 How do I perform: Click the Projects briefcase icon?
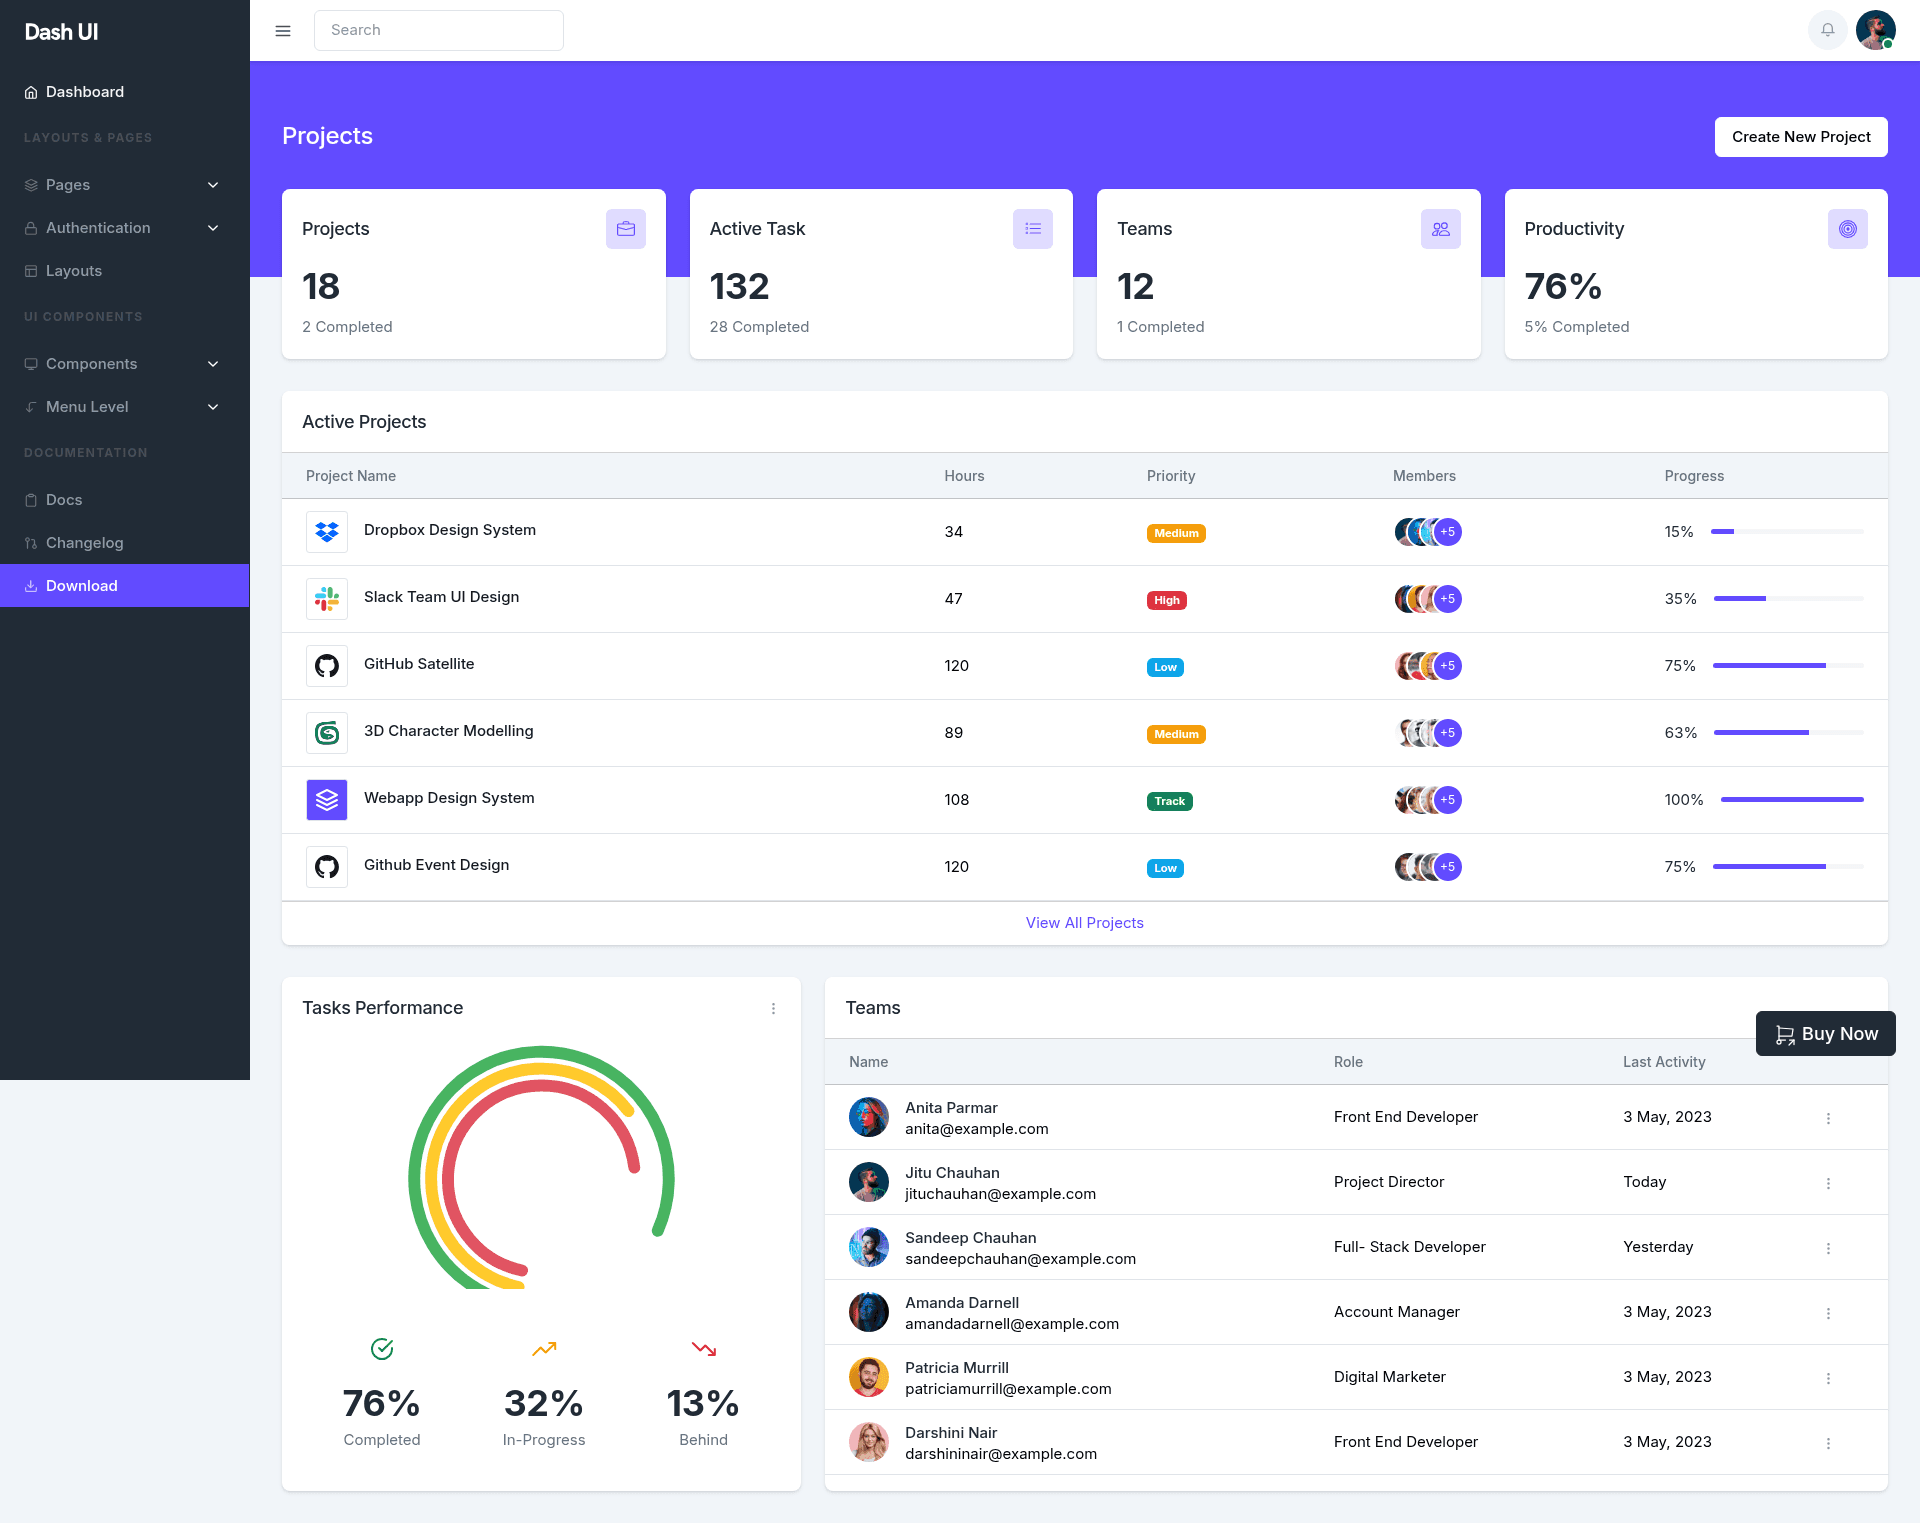tap(626, 229)
